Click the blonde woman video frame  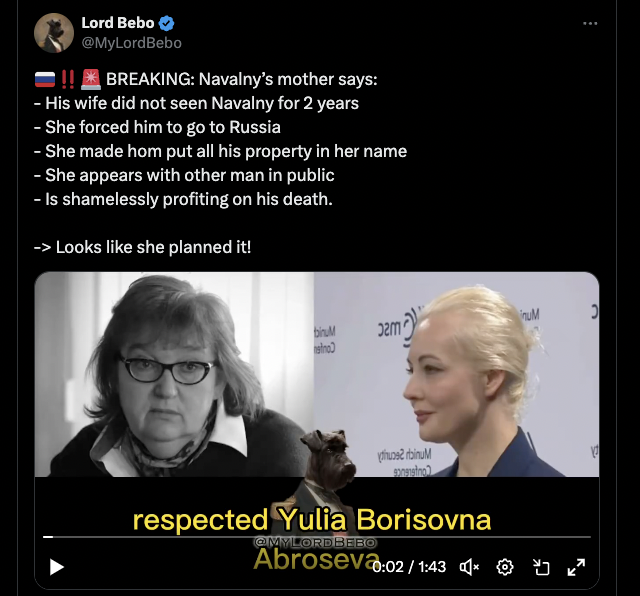[x=456, y=374]
